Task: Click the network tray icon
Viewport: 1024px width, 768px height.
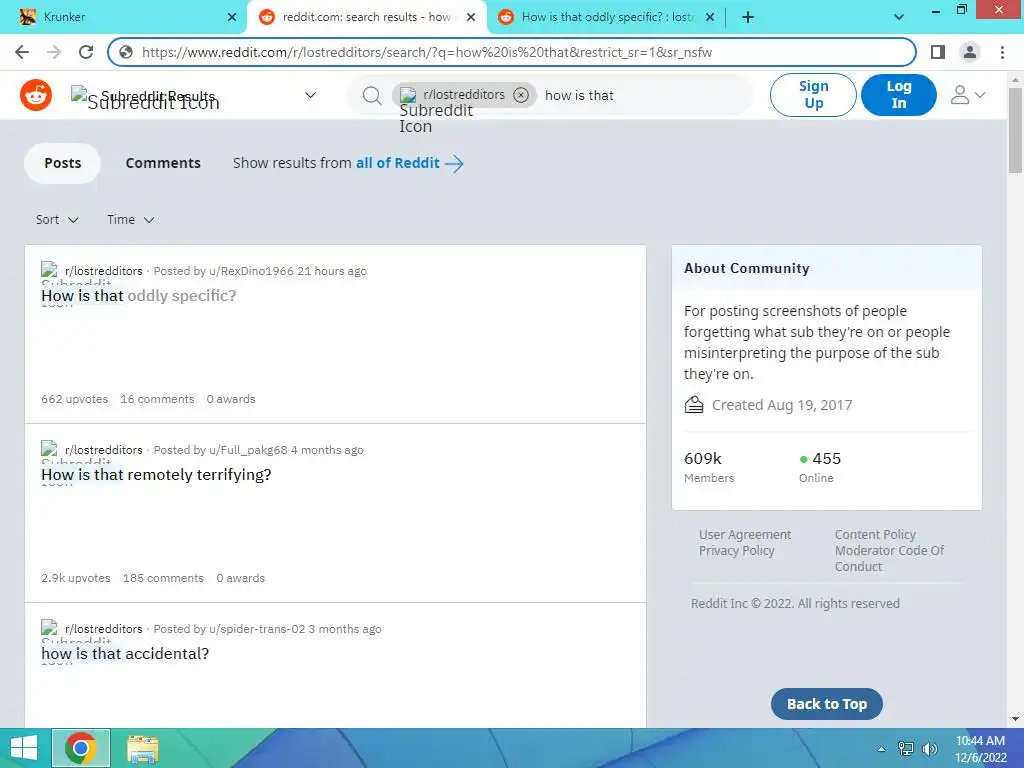Action: click(x=906, y=749)
